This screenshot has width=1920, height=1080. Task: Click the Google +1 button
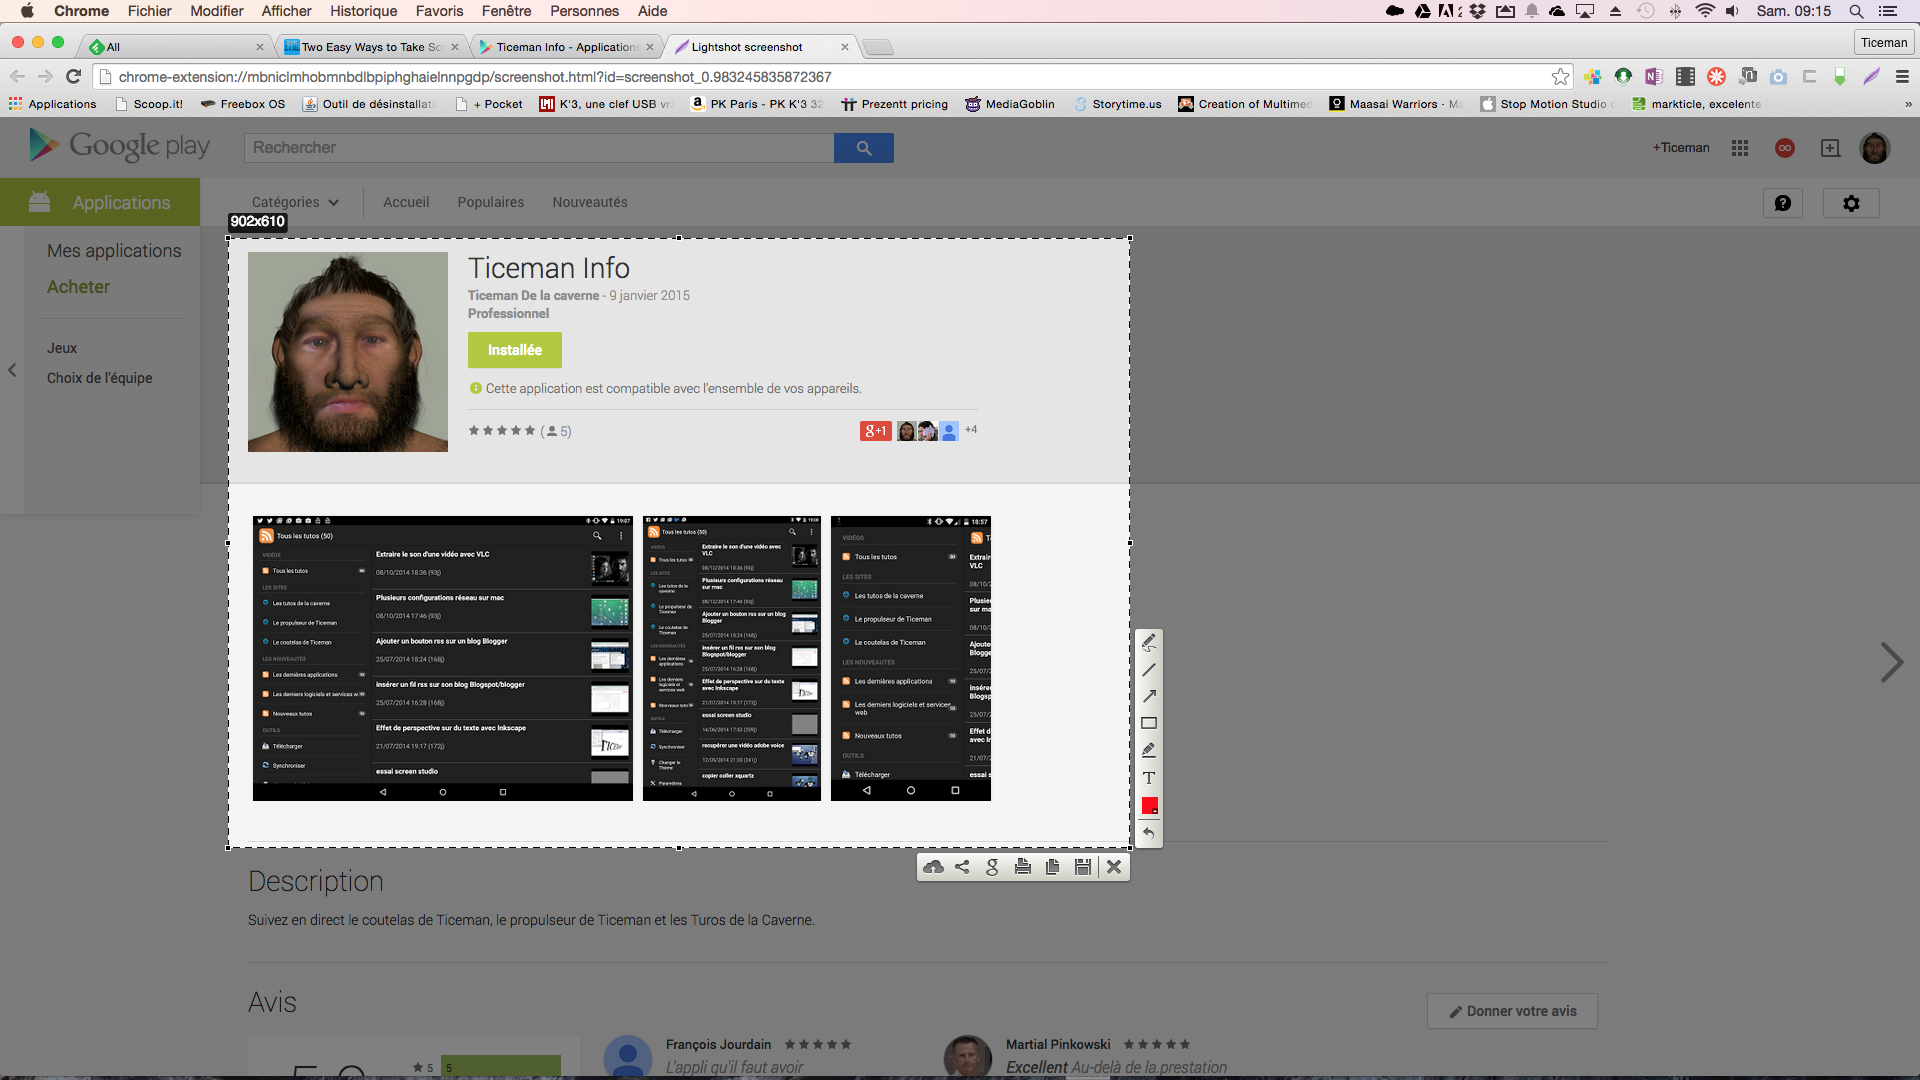pos(875,431)
